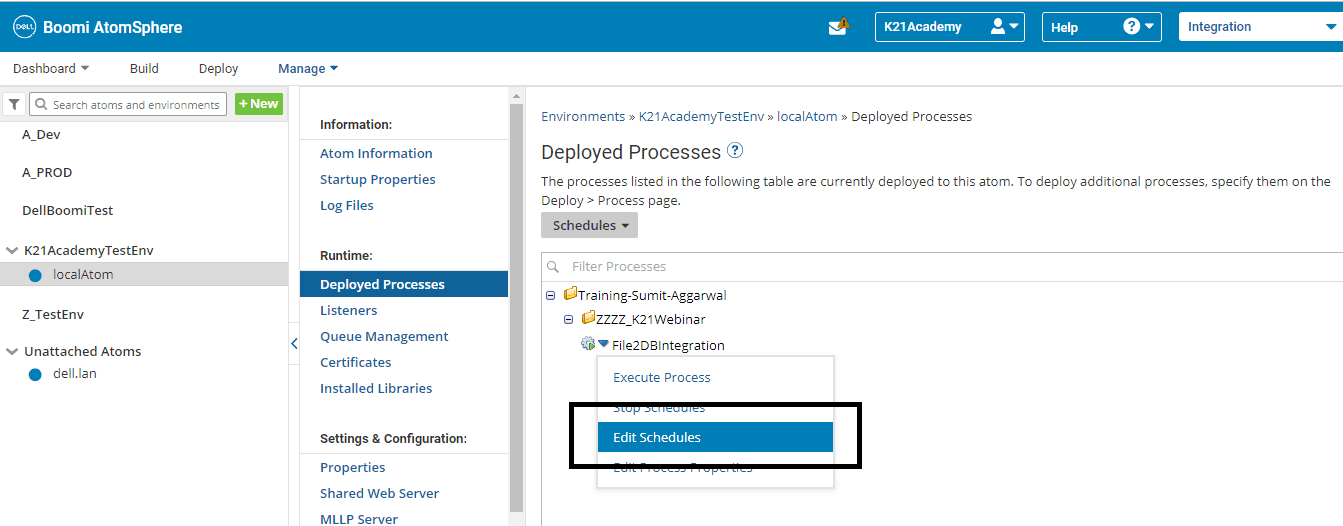Viewport: 1343px width, 526px height.
Task: Open the MLLP Server link
Action: point(359,519)
